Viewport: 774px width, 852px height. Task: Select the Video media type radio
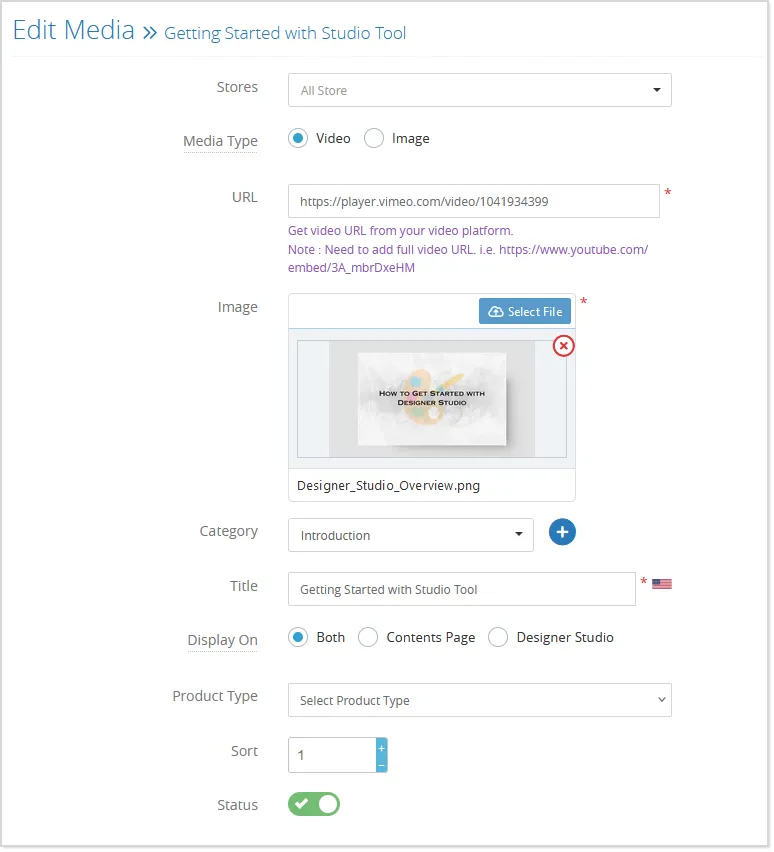[x=298, y=139]
